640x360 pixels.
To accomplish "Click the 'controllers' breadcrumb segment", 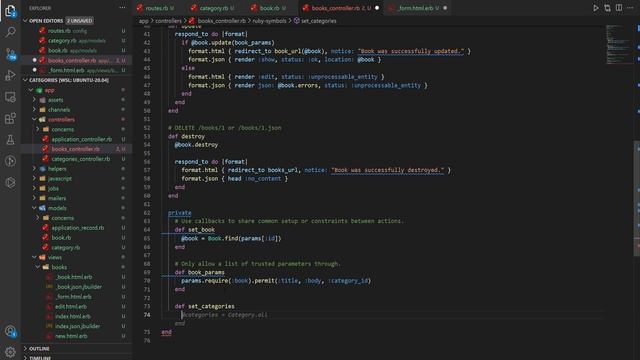I will 168,21.
